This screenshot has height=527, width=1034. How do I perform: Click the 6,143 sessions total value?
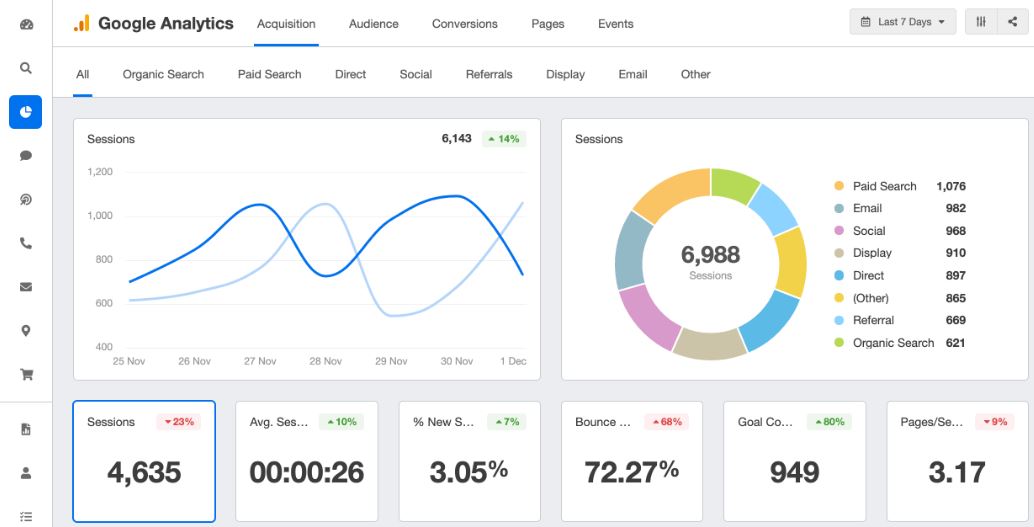click(x=456, y=139)
